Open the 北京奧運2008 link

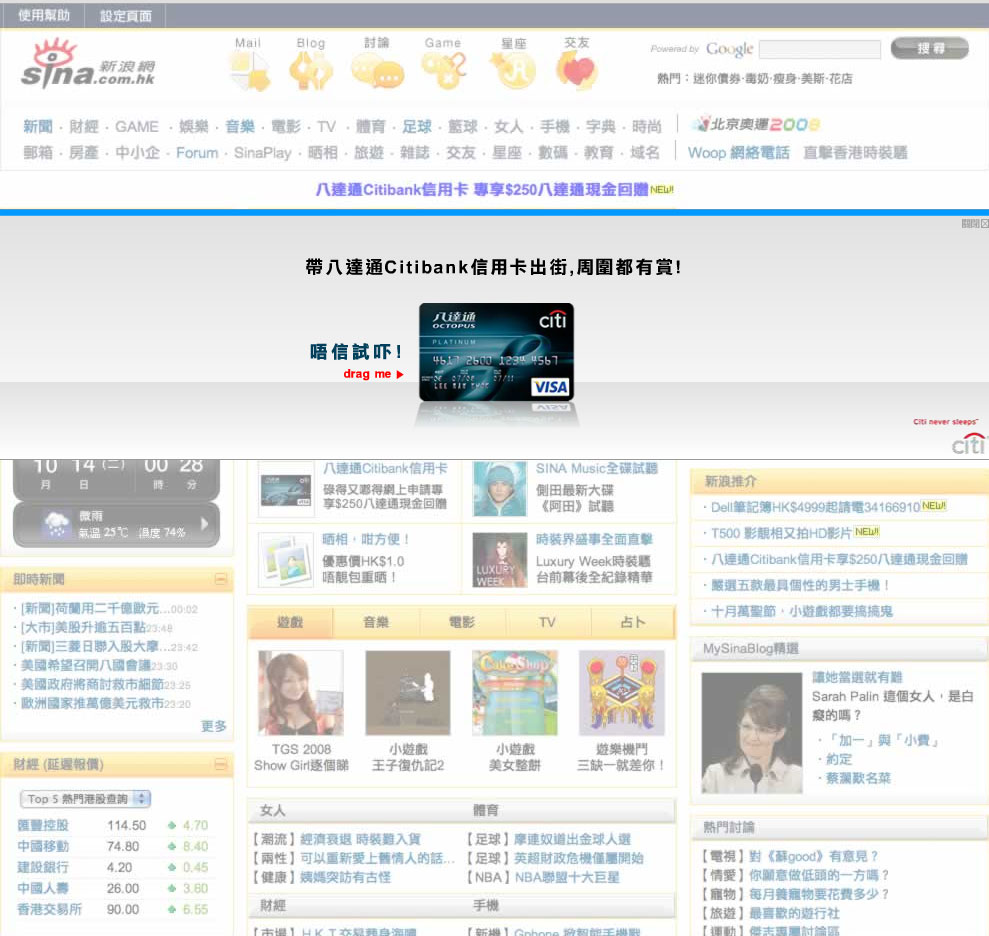coord(755,124)
